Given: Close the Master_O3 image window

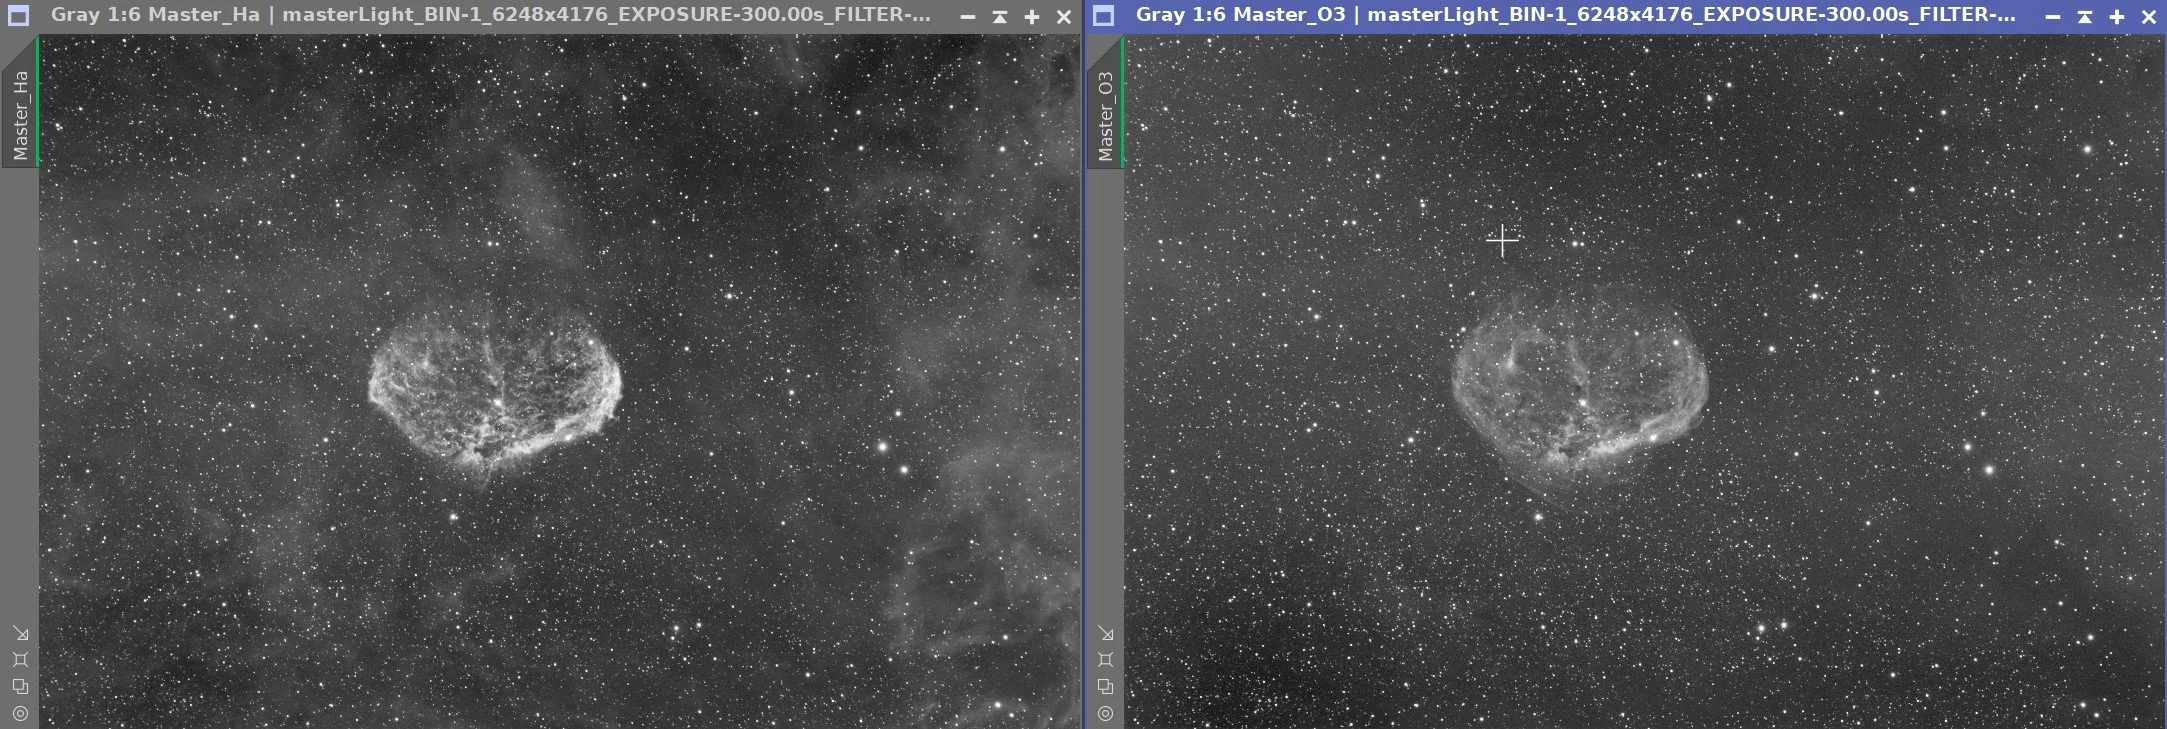Looking at the screenshot, I should [2149, 17].
